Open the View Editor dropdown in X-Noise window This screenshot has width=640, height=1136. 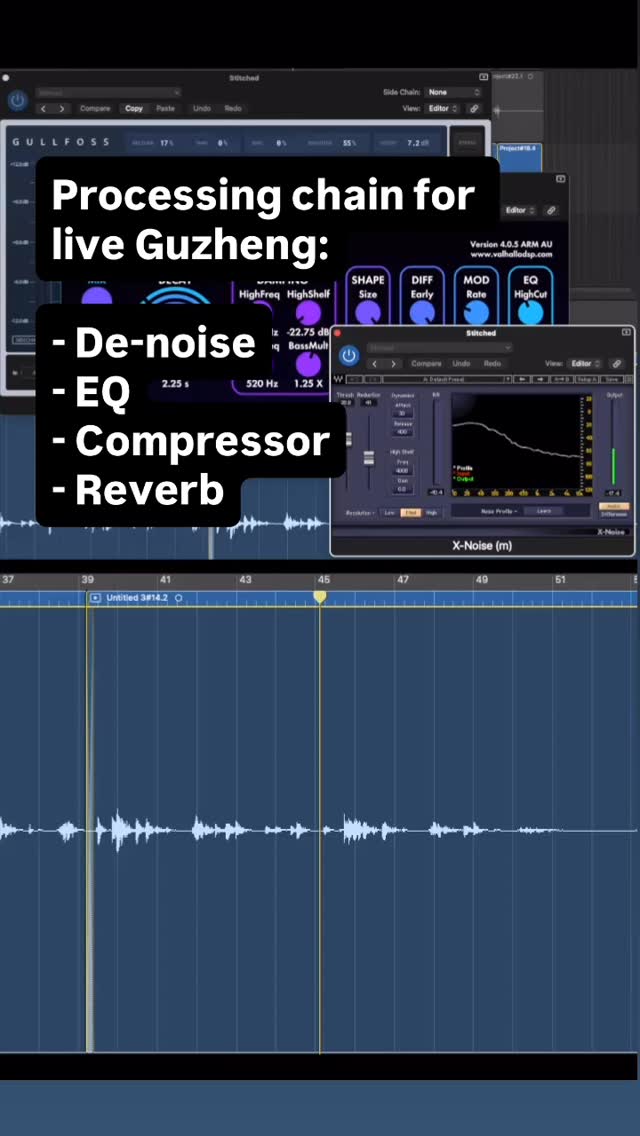586,364
